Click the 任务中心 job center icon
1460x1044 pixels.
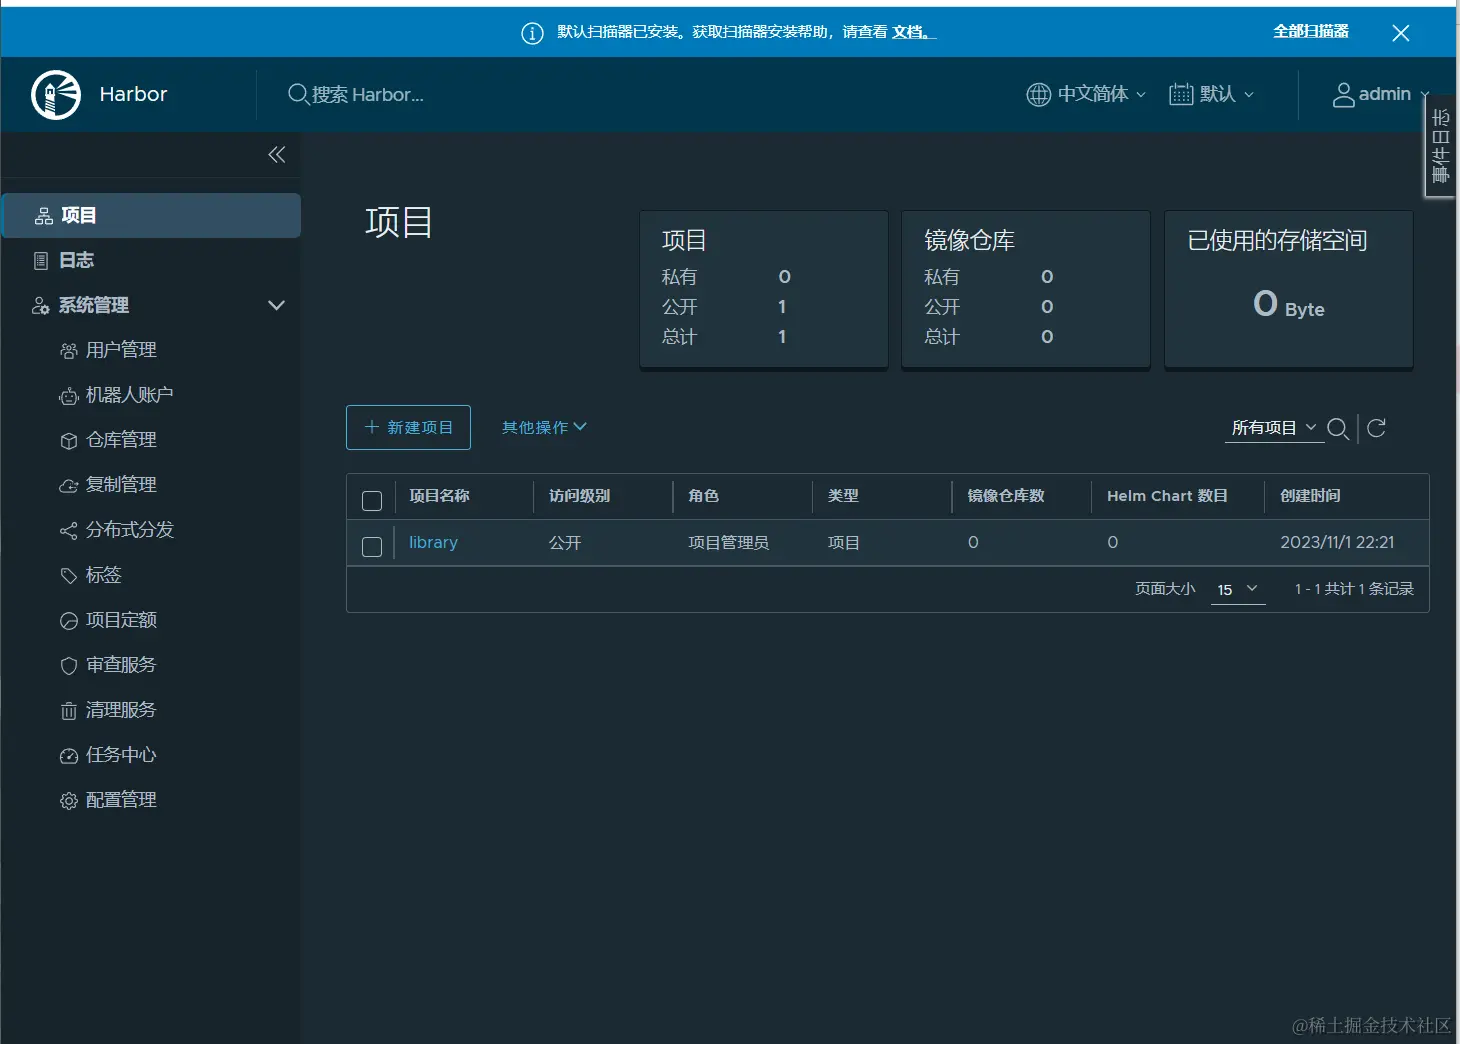[x=69, y=756]
